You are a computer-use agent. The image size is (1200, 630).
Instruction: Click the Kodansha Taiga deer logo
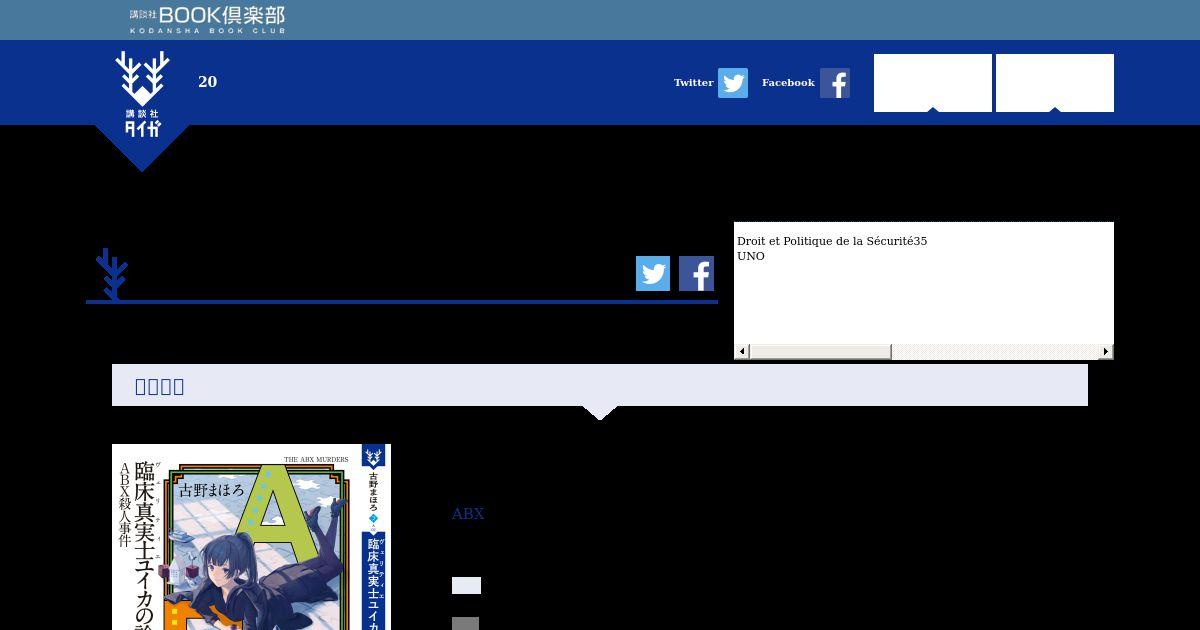pyautogui.click(x=142, y=105)
